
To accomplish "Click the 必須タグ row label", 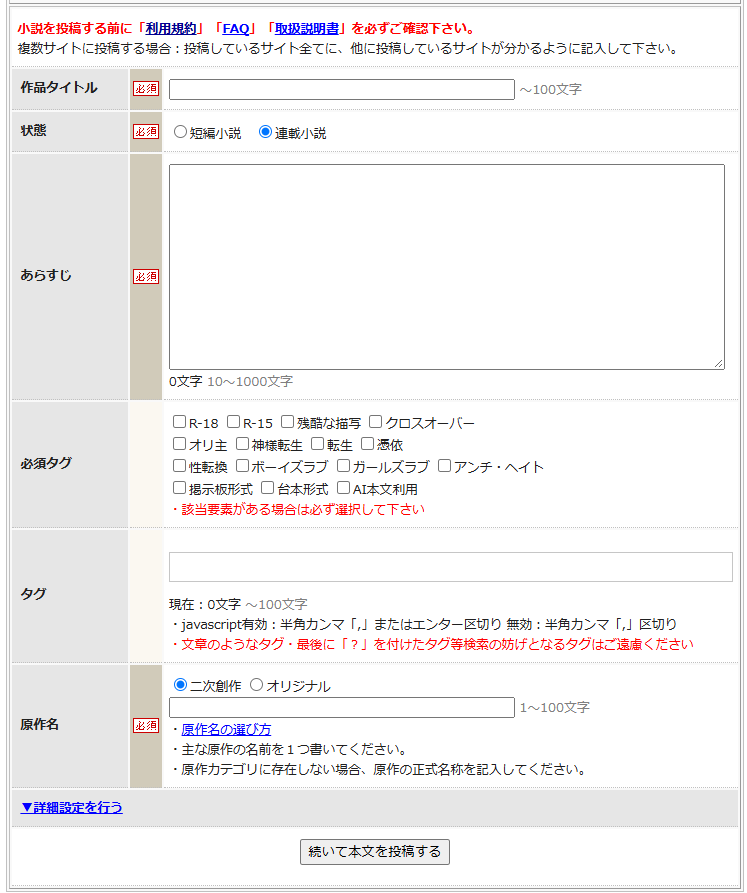I will click(46, 464).
